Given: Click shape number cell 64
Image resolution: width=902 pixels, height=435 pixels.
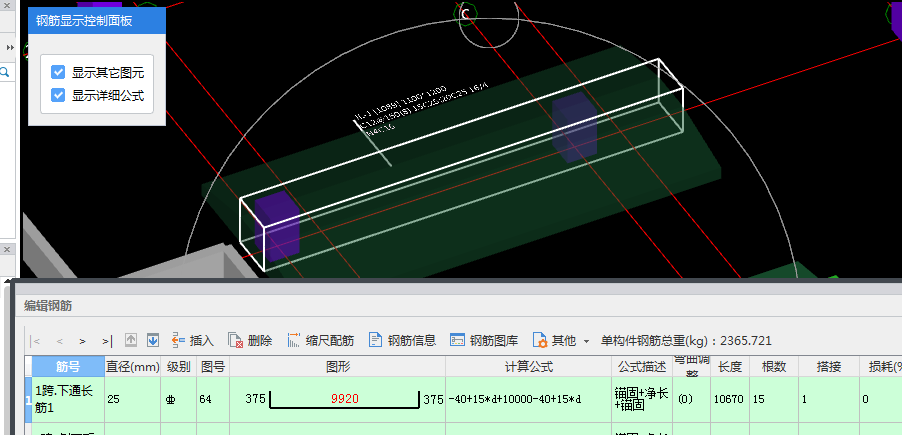Looking at the screenshot, I should 213,399.
